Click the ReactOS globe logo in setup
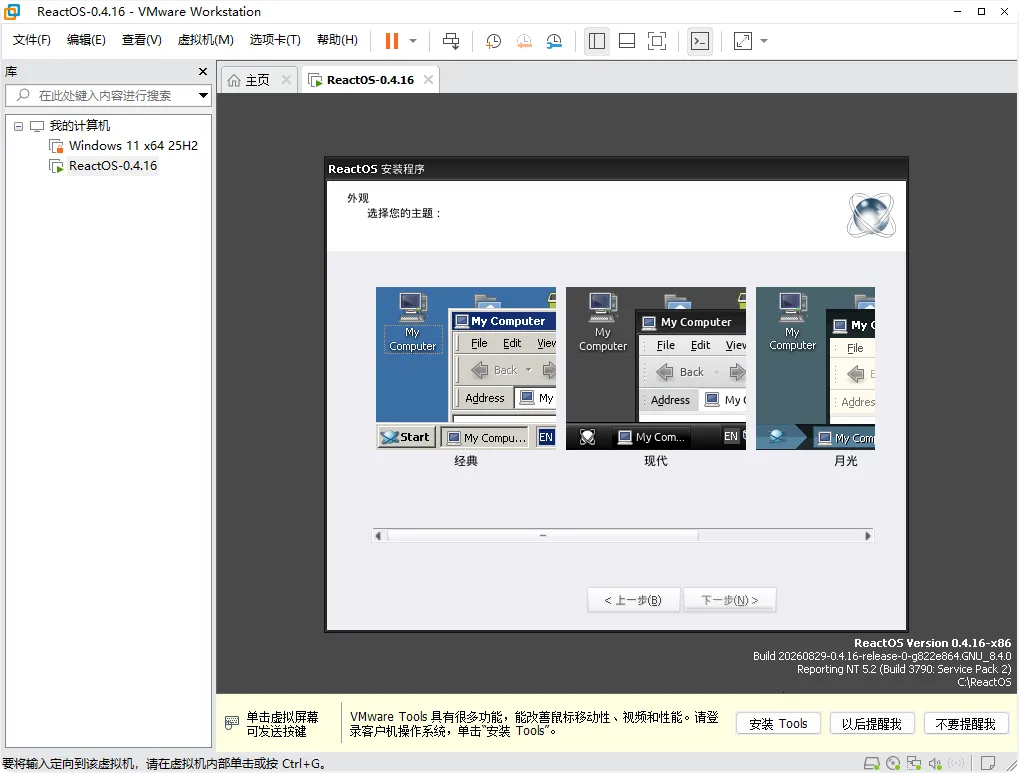 [871, 215]
